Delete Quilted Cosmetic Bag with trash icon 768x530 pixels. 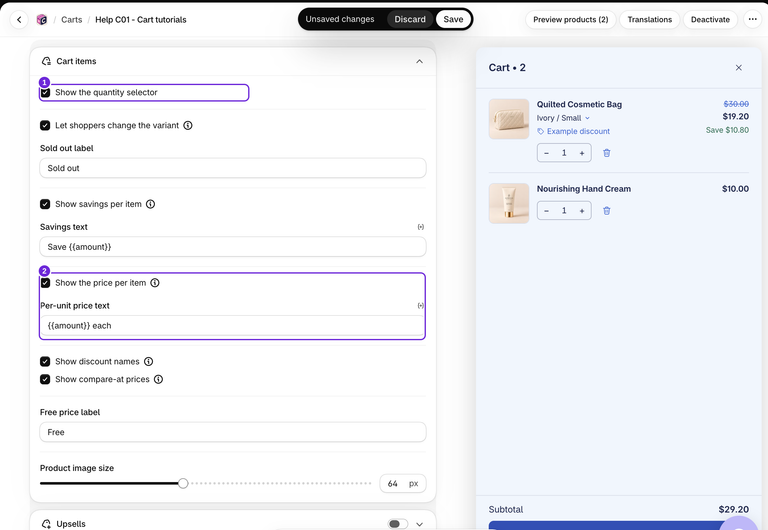point(606,153)
